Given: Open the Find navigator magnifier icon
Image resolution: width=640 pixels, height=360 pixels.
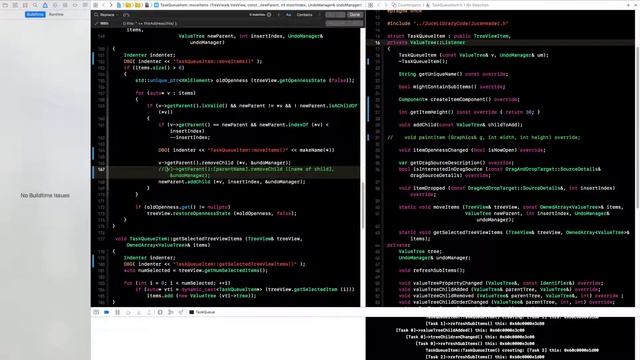Looking at the screenshot, I should coord(35,5).
